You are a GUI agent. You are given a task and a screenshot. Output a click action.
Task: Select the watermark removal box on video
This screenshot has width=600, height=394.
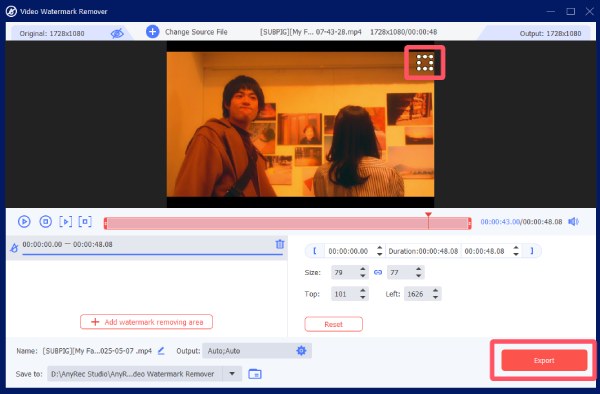click(x=425, y=63)
